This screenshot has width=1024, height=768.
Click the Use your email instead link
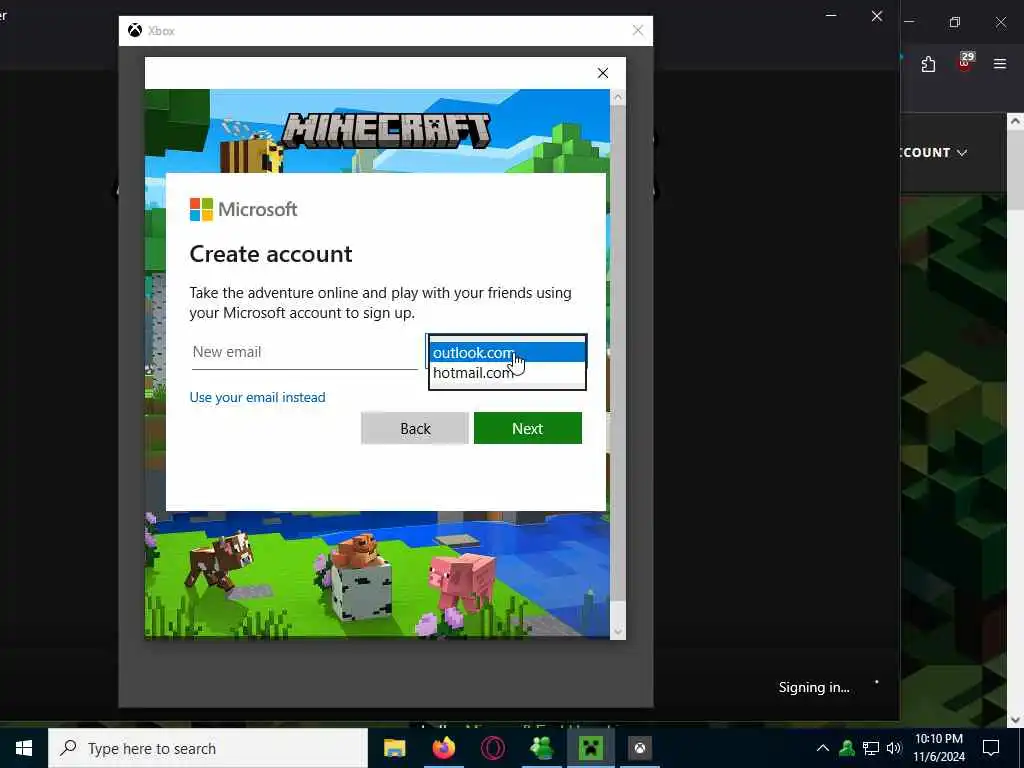coord(257,397)
